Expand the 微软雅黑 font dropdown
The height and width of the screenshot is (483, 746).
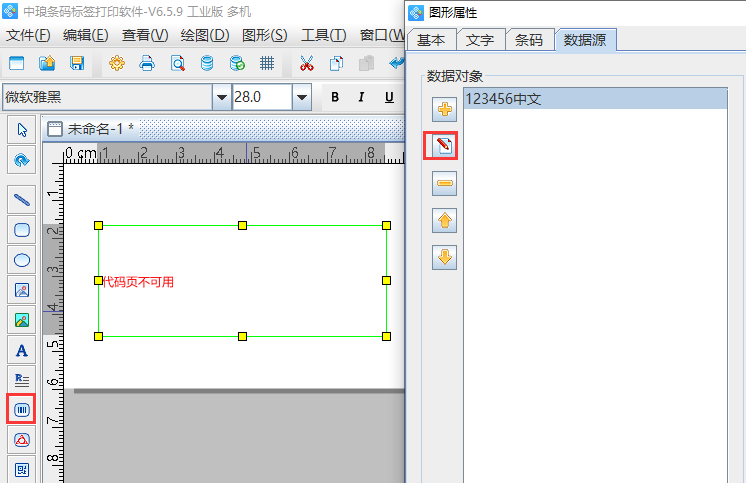(221, 97)
